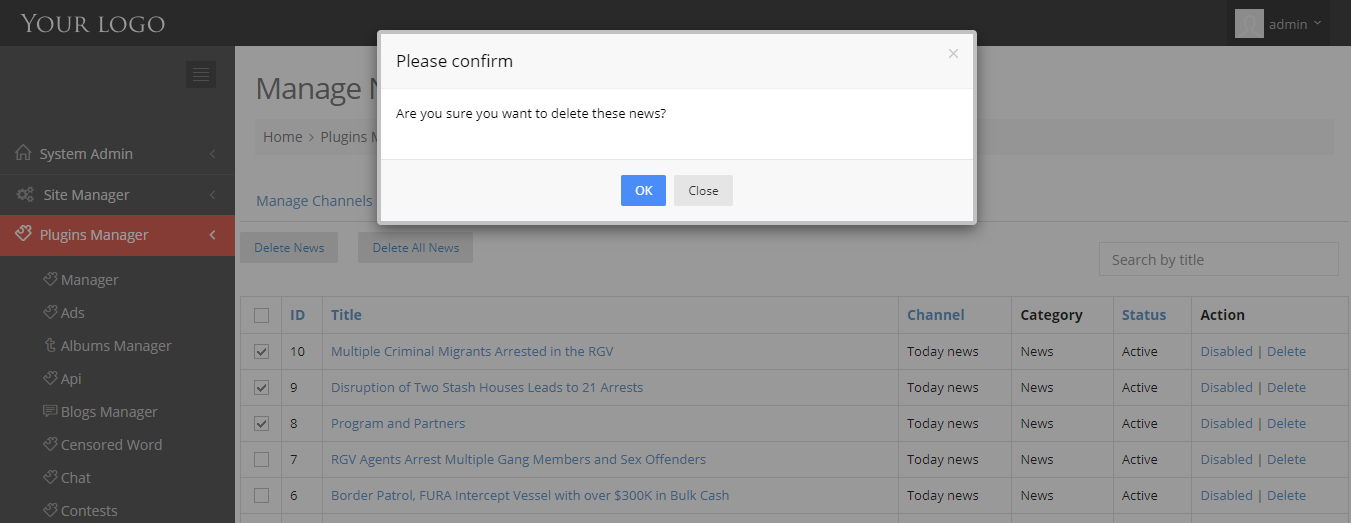This screenshot has height=523, width=1351.
Task: Expand the System Admin menu chevron
Action: (213, 153)
